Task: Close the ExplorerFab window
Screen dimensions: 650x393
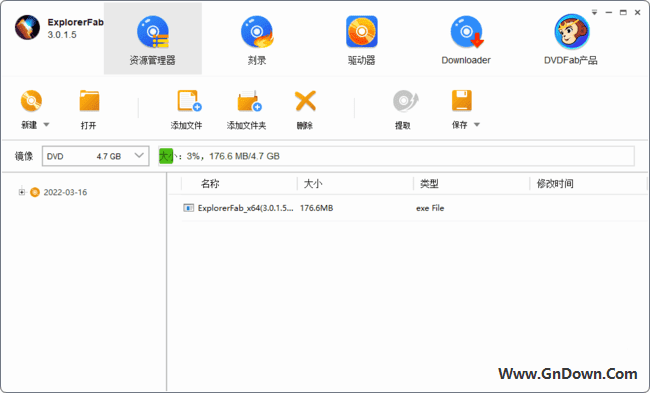Action: (638, 12)
